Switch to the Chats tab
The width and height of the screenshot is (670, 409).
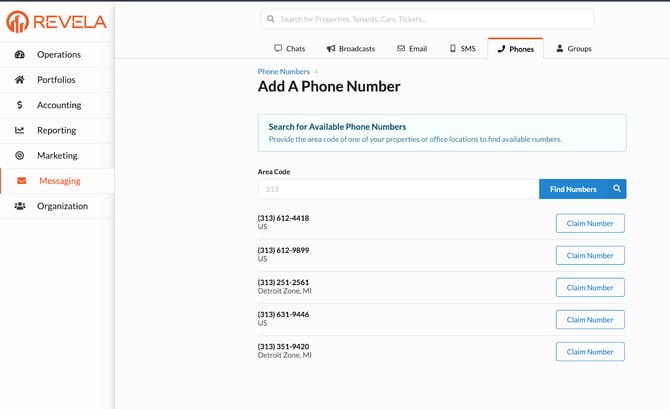click(x=289, y=48)
